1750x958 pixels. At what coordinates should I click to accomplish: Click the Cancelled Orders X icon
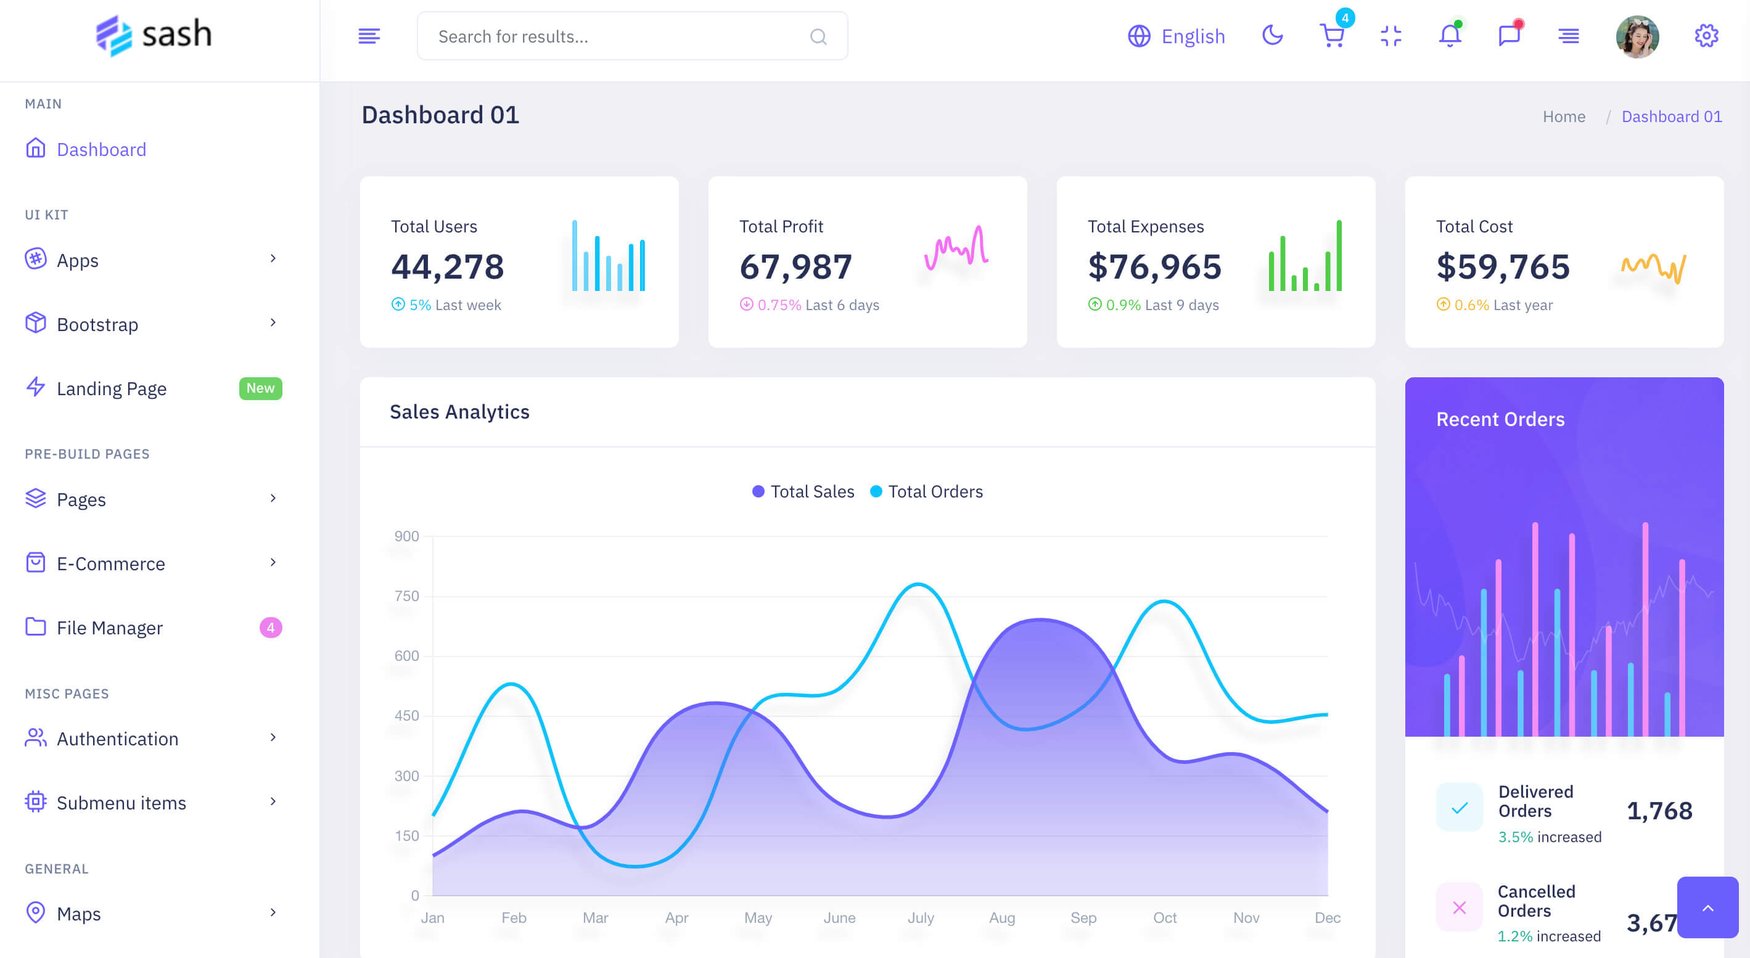pyautogui.click(x=1460, y=907)
